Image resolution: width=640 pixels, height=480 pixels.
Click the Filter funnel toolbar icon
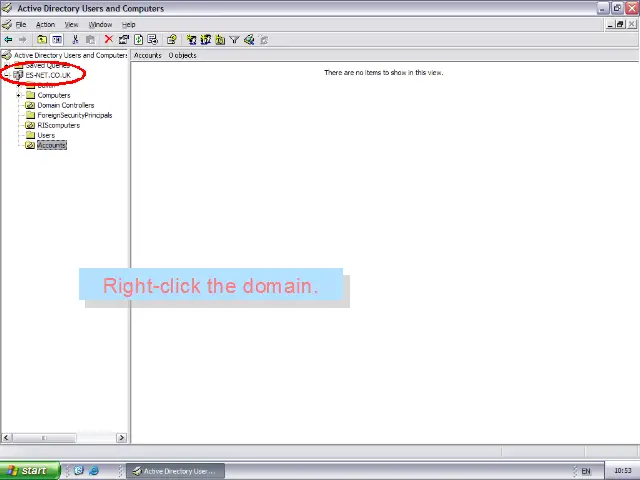pos(234,40)
